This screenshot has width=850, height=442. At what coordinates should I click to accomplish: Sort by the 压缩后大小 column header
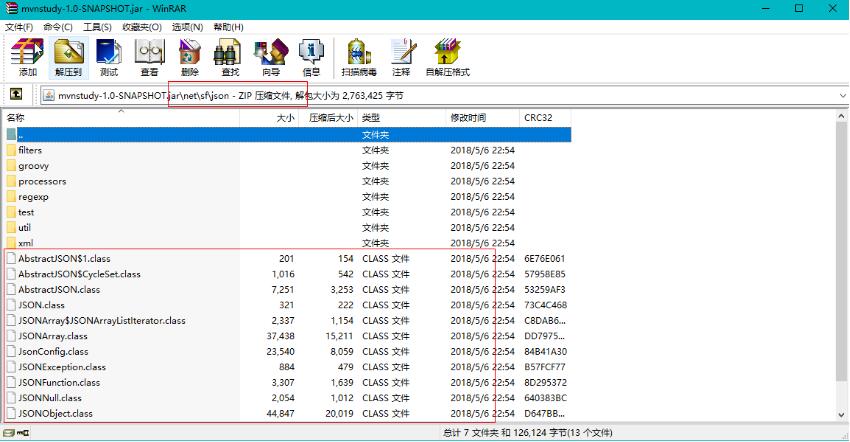[329, 118]
